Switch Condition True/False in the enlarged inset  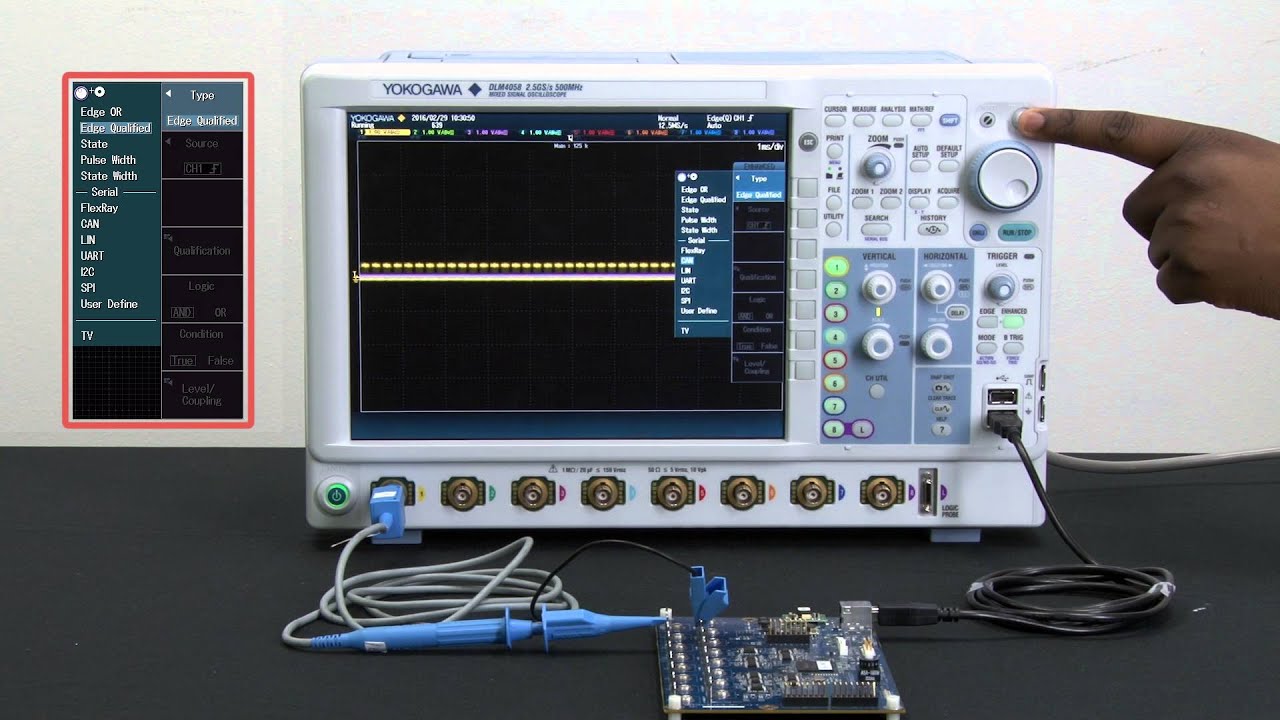[202, 347]
